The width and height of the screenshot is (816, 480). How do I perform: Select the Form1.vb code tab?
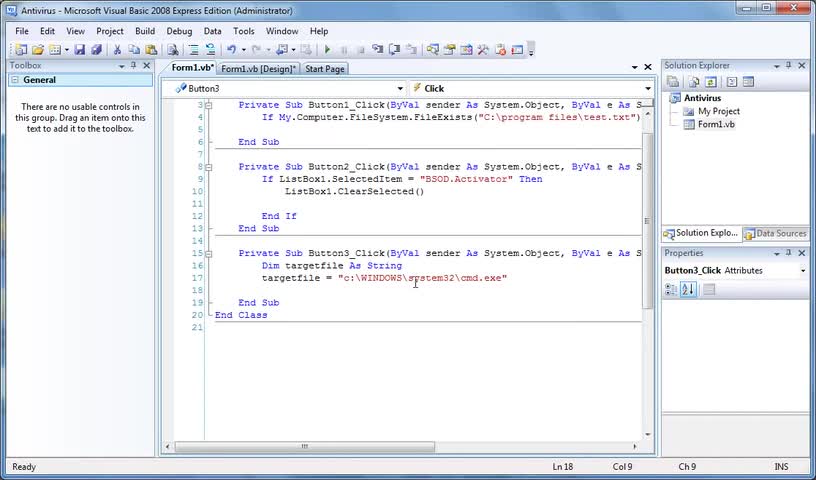tap(193, 68)
